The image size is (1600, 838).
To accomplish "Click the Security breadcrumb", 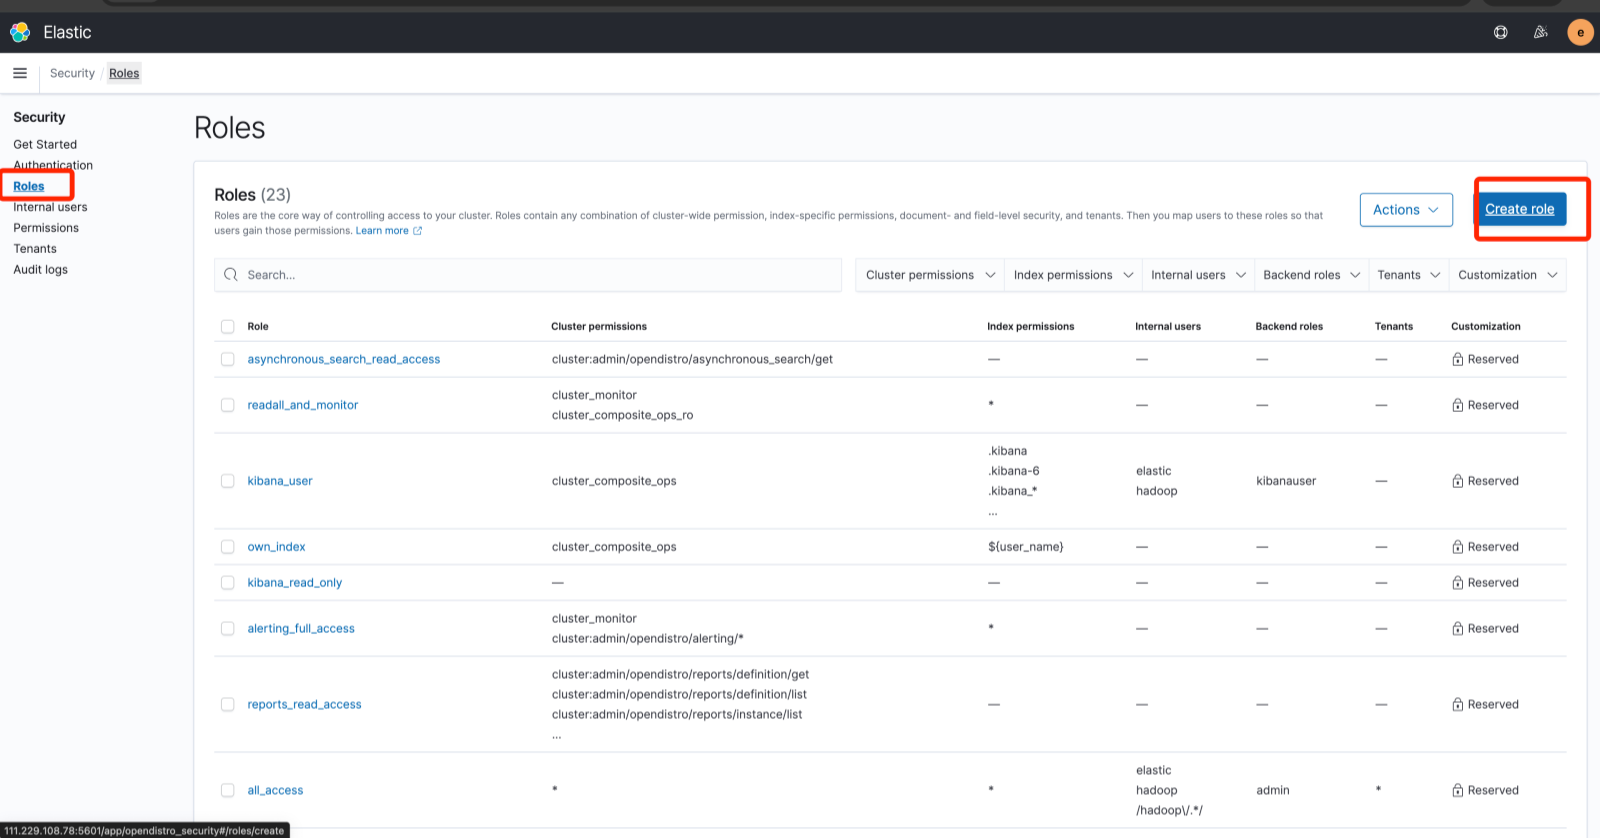I will point(72,73).
